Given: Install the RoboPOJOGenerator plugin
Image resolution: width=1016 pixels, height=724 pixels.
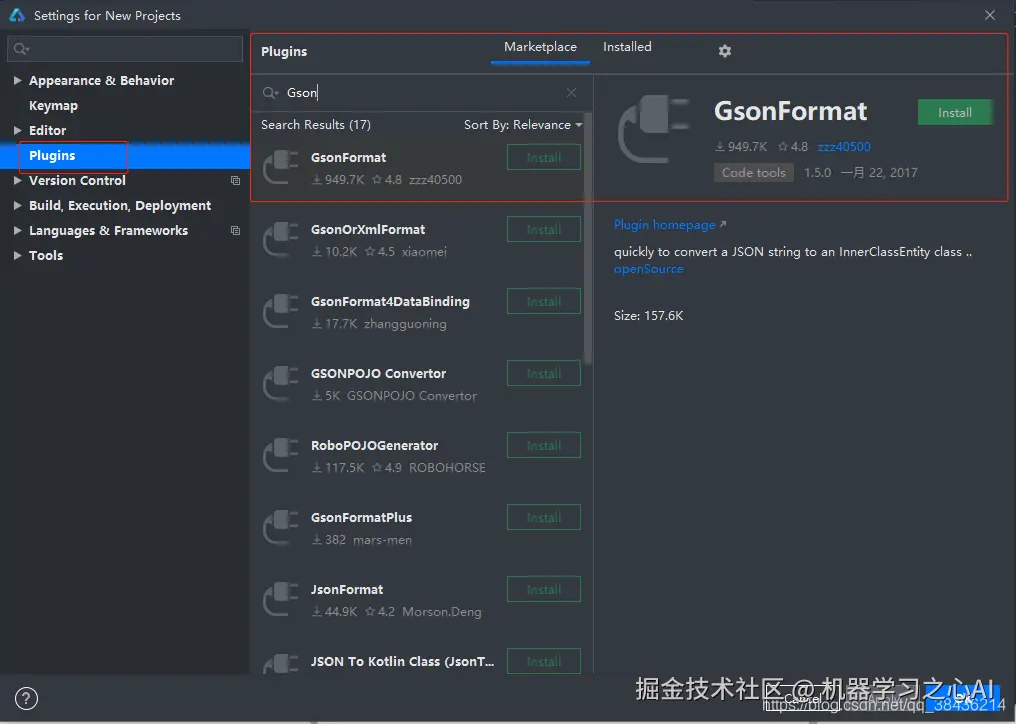Looking at the screenshot, I should [544, 445].
